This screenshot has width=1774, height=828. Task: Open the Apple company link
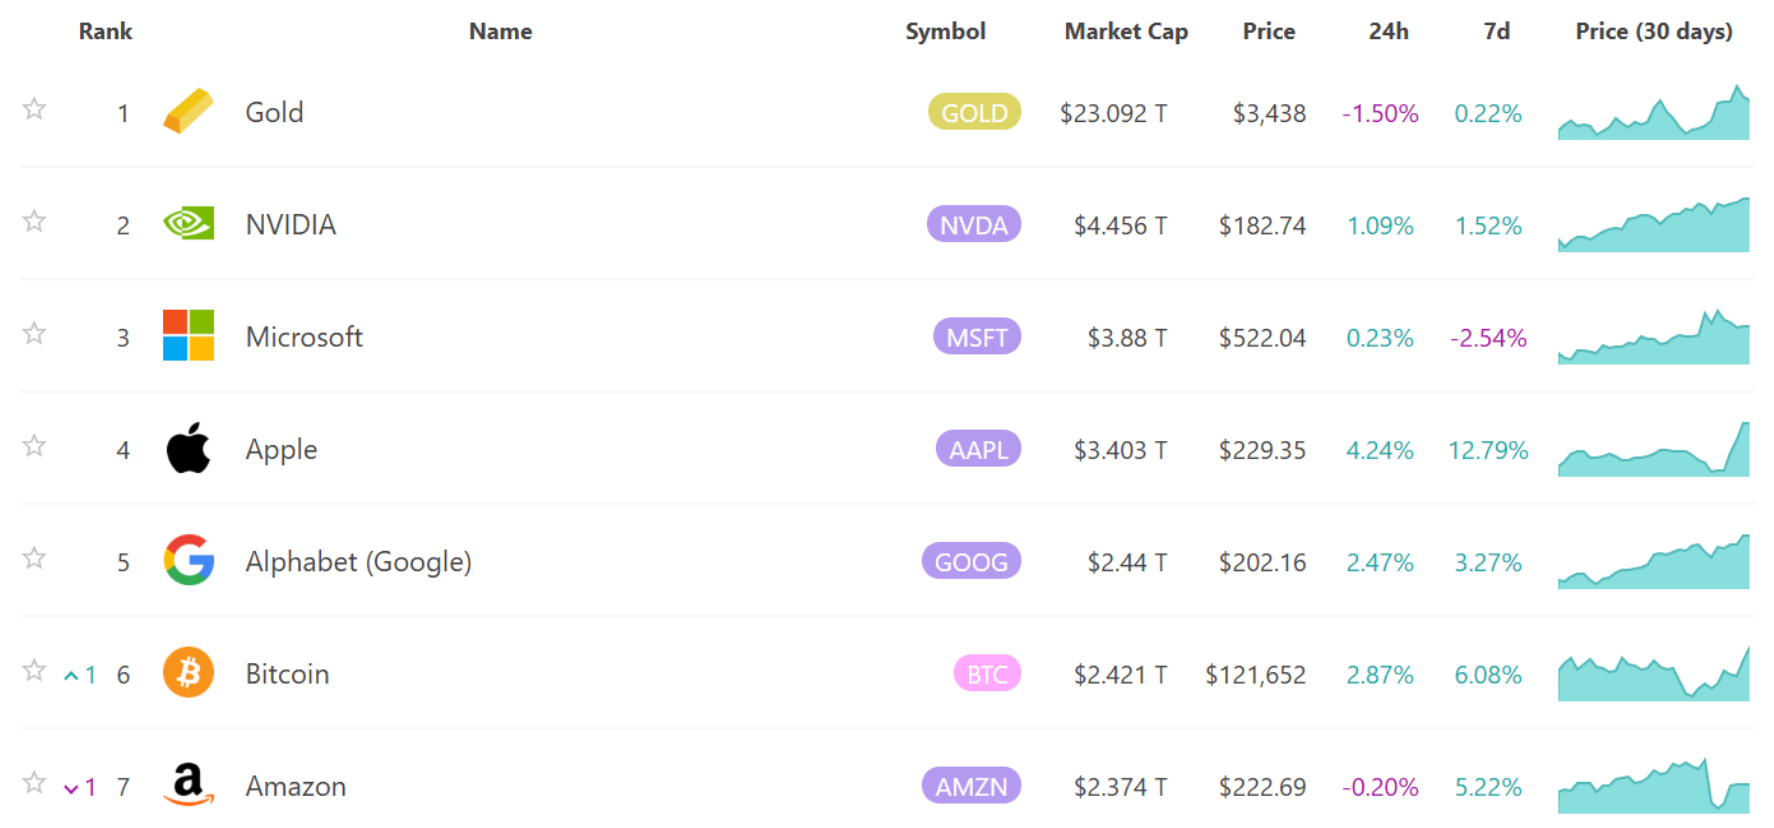coord(281,450)
